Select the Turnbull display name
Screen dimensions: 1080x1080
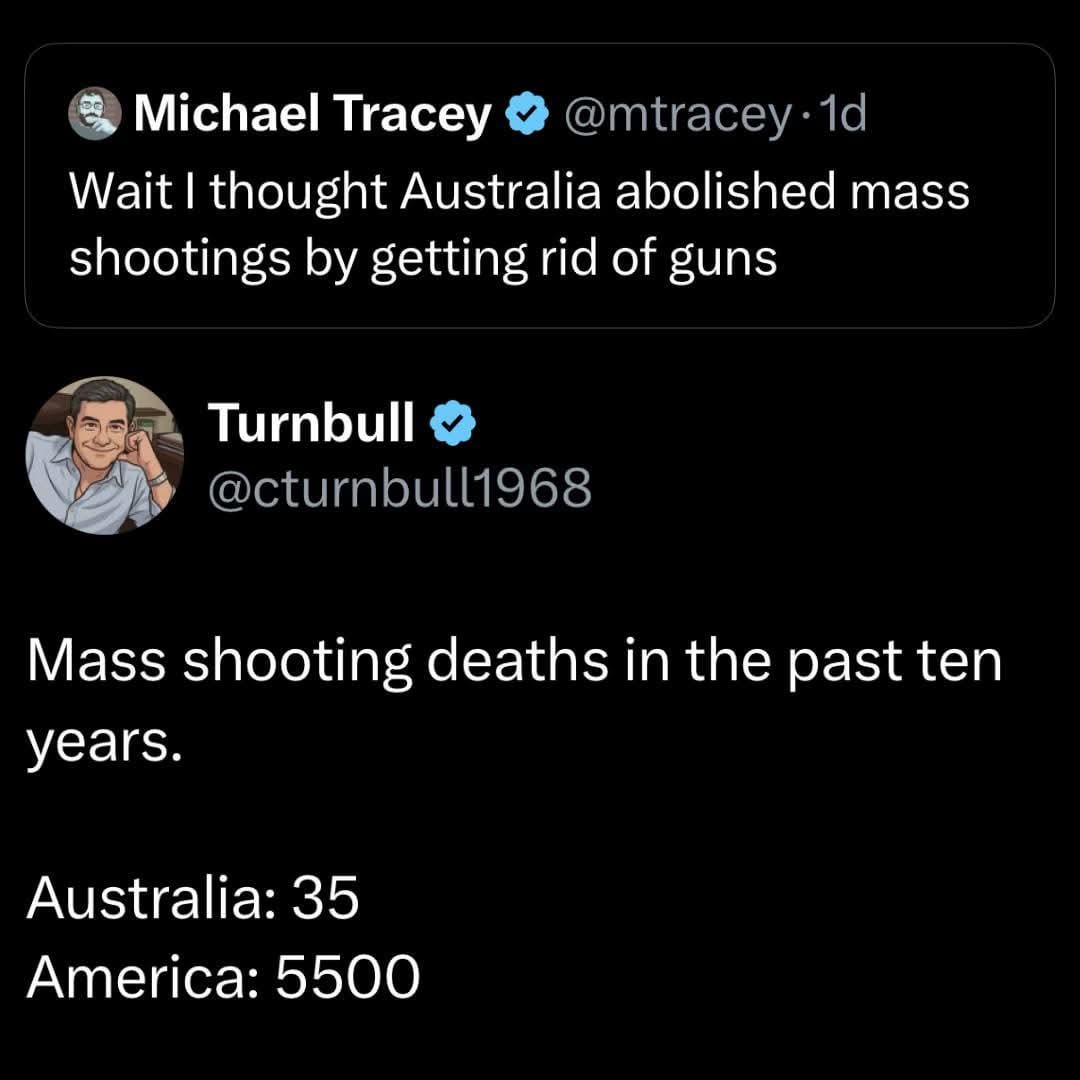coord(311,424)
